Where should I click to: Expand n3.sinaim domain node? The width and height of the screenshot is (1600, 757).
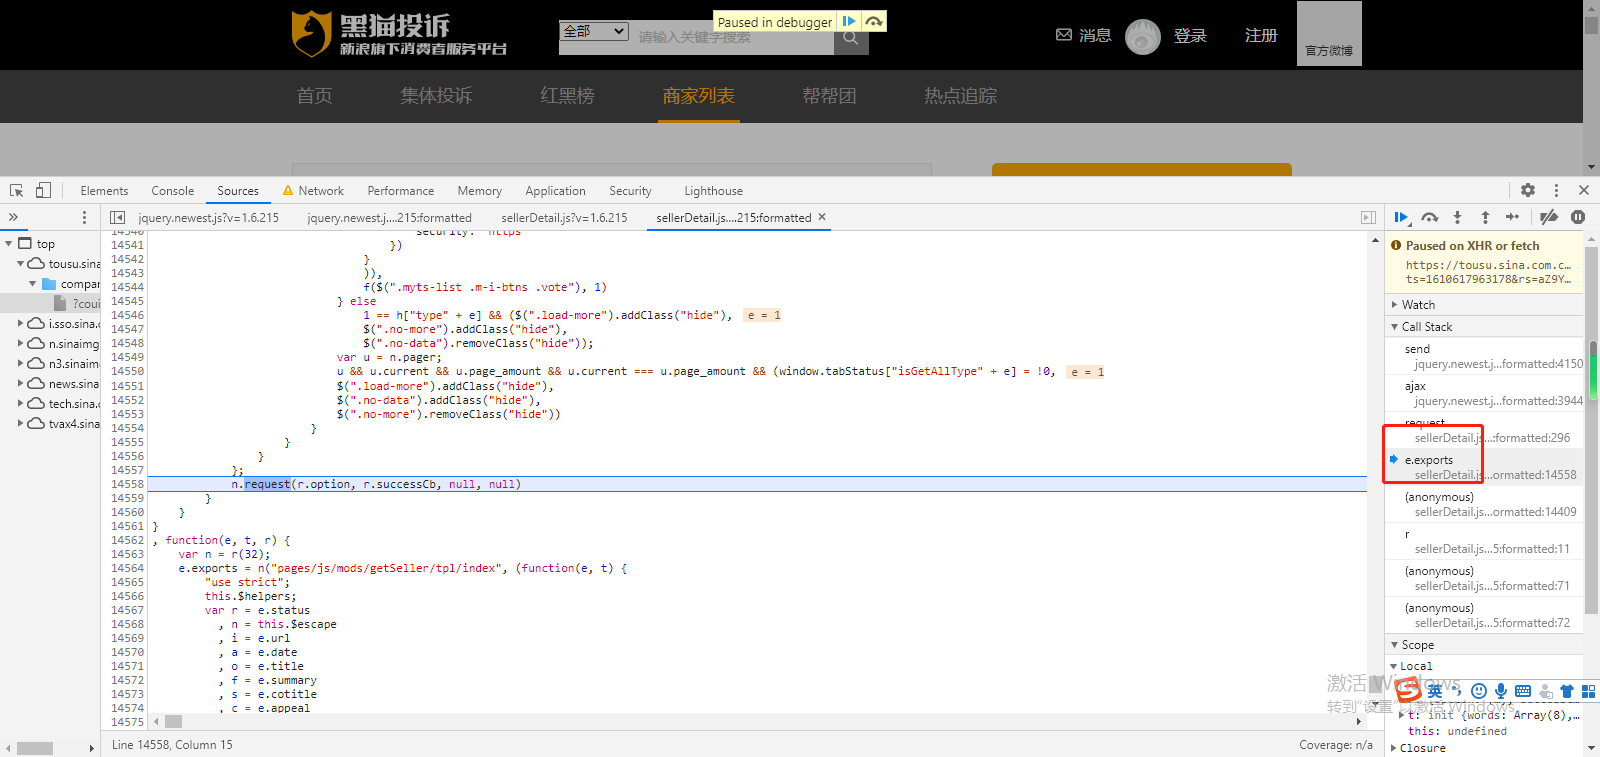click(x=20, y=363)
